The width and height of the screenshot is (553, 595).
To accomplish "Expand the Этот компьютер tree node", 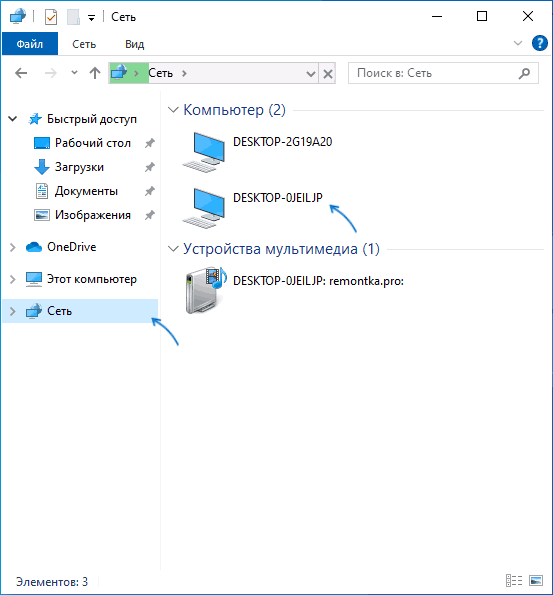I will [x=13, y=279].
